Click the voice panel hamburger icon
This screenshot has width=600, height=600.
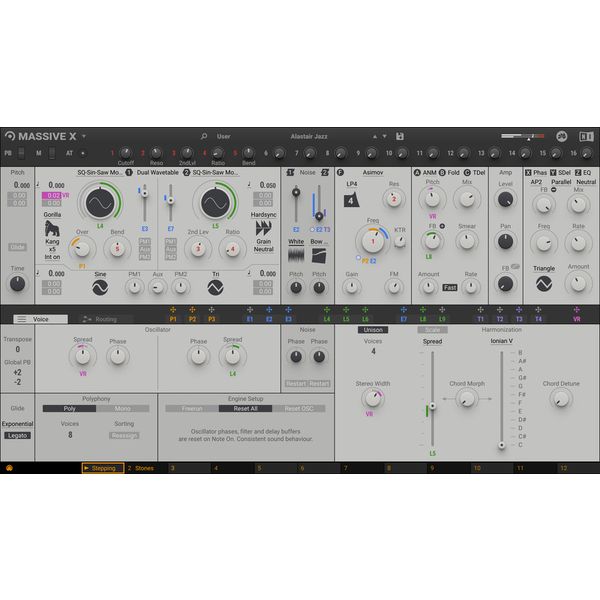(x=22, y=319)
